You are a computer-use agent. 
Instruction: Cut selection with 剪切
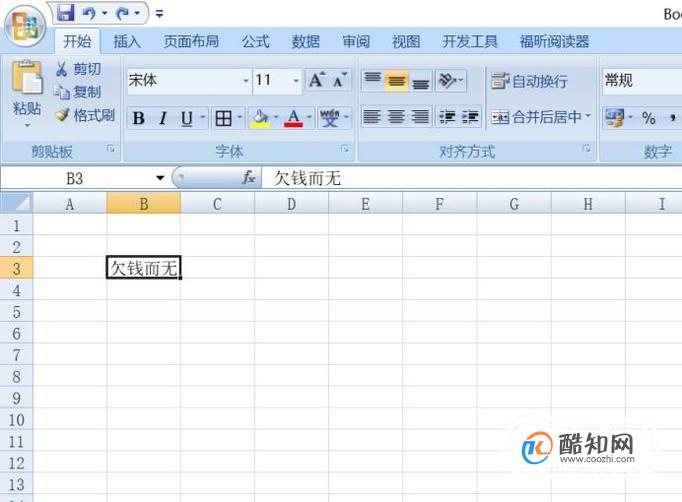coord(78,69)
